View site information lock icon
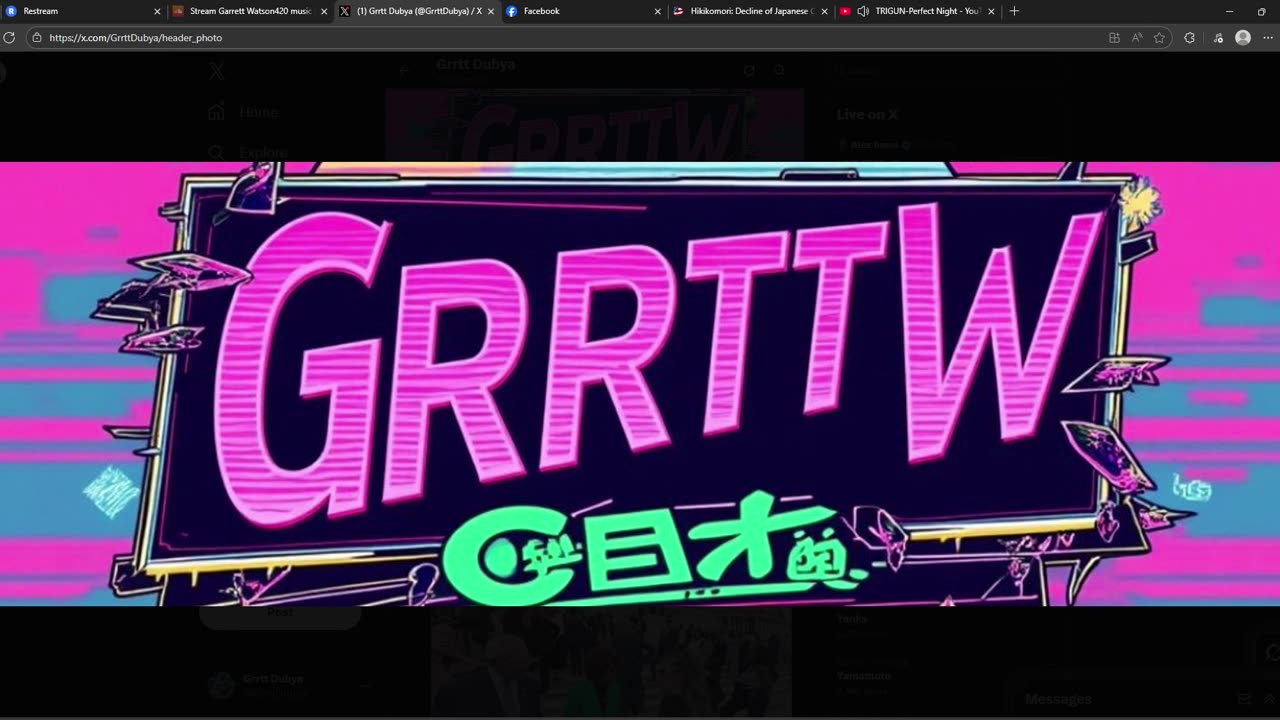 tap(37, 37)
